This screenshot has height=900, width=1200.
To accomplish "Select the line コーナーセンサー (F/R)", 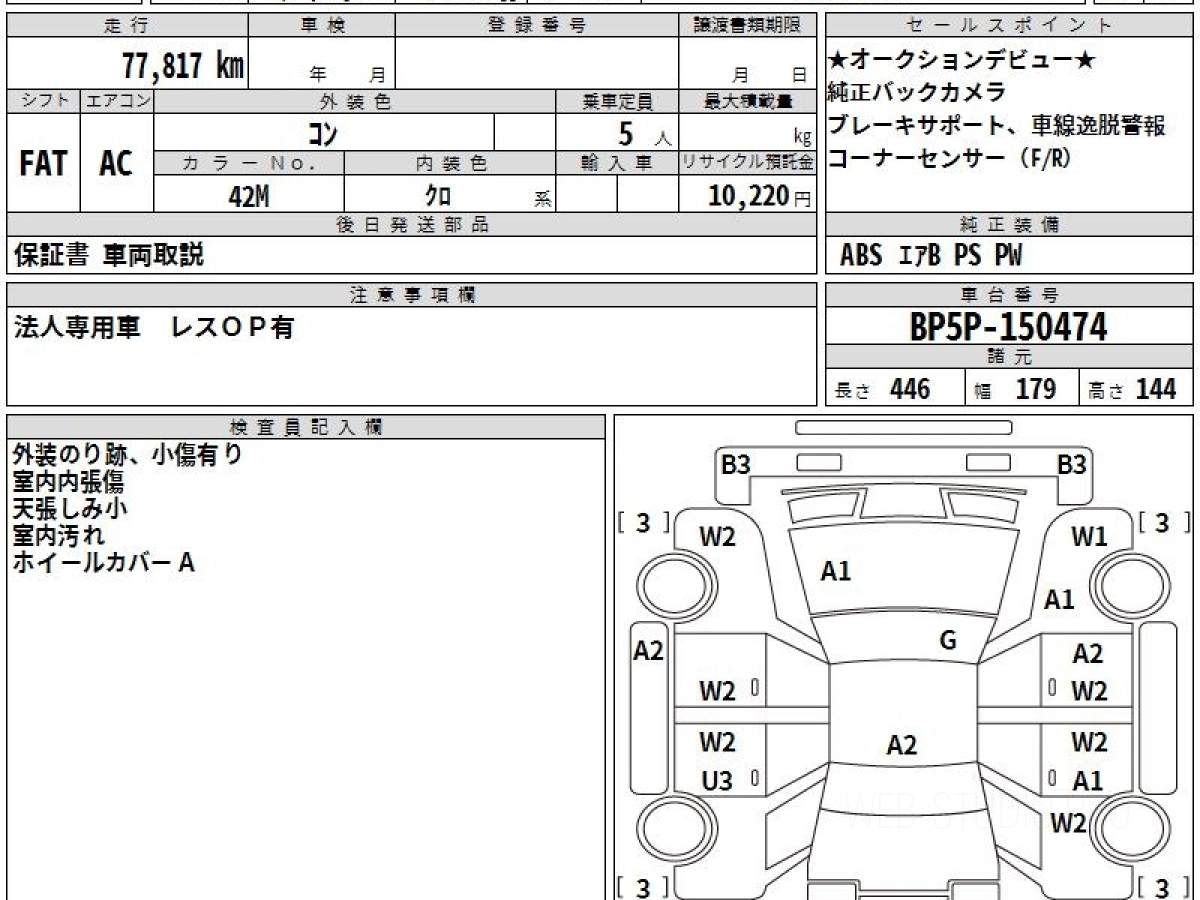I will point(949,158).
